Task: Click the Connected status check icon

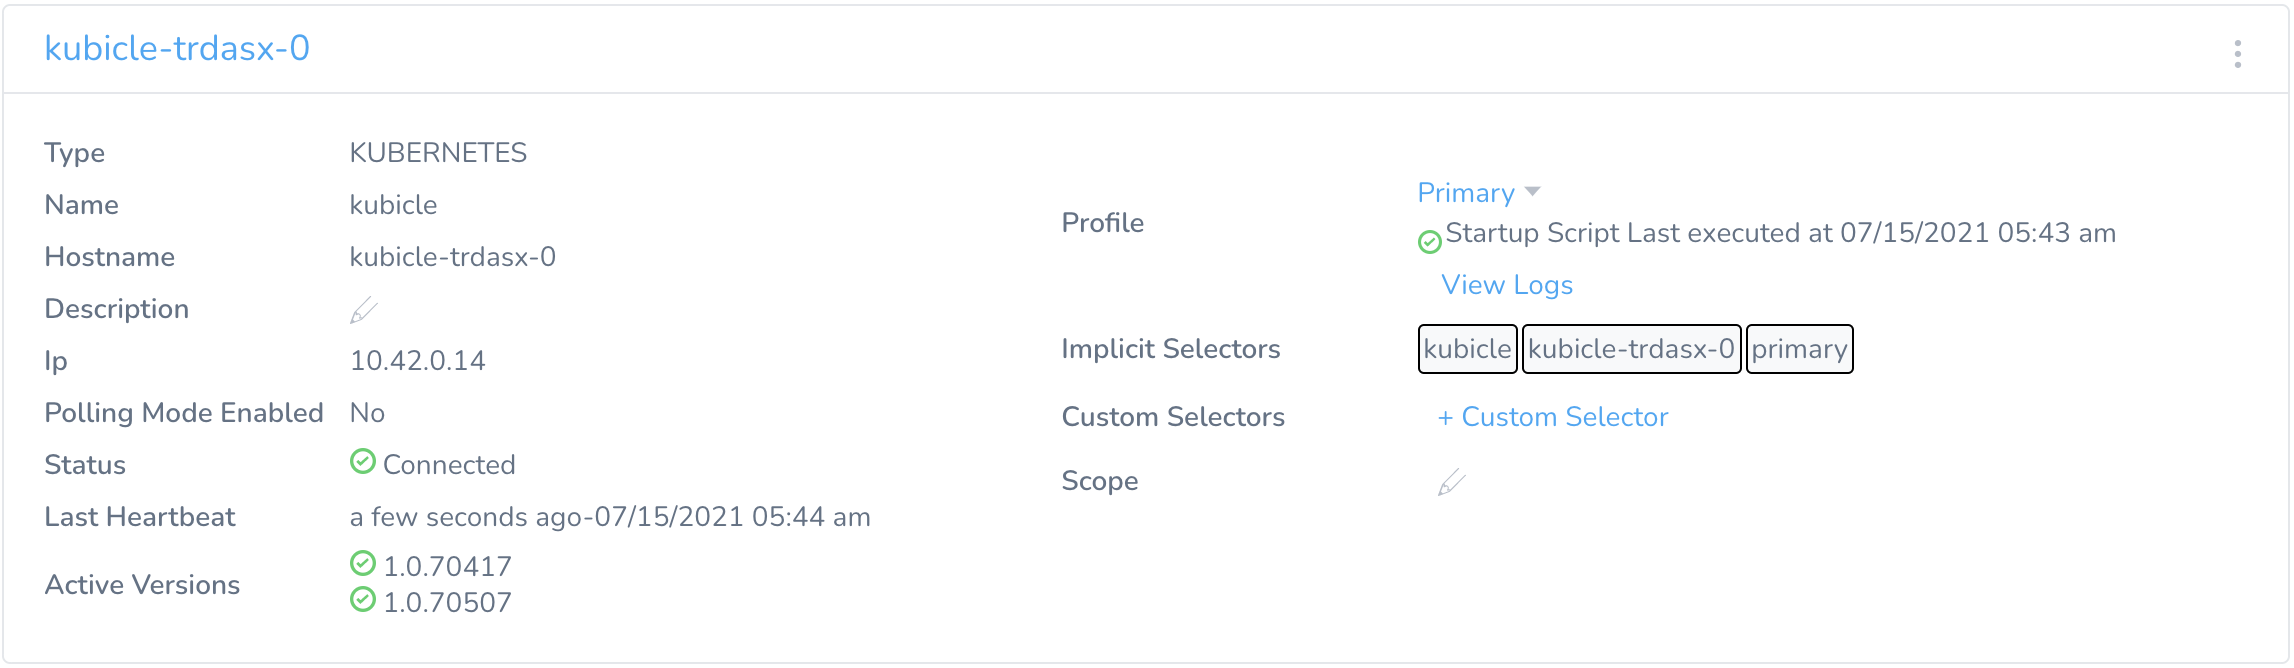Action: coord(363,462)
